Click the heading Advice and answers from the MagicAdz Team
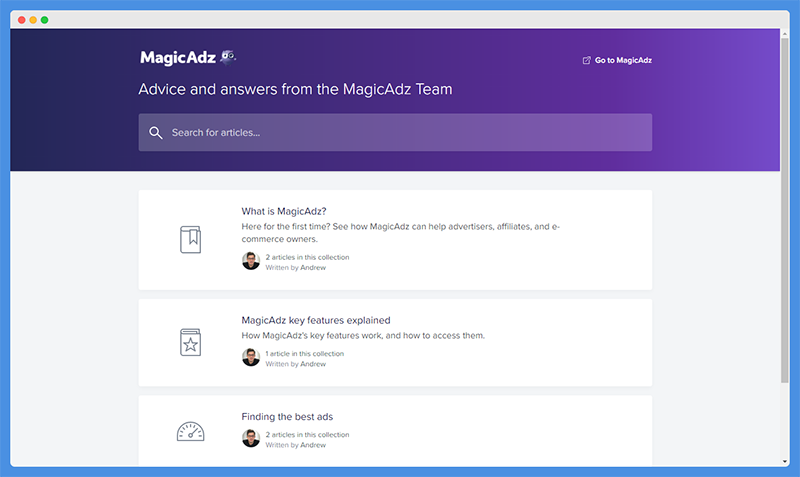 295,89
